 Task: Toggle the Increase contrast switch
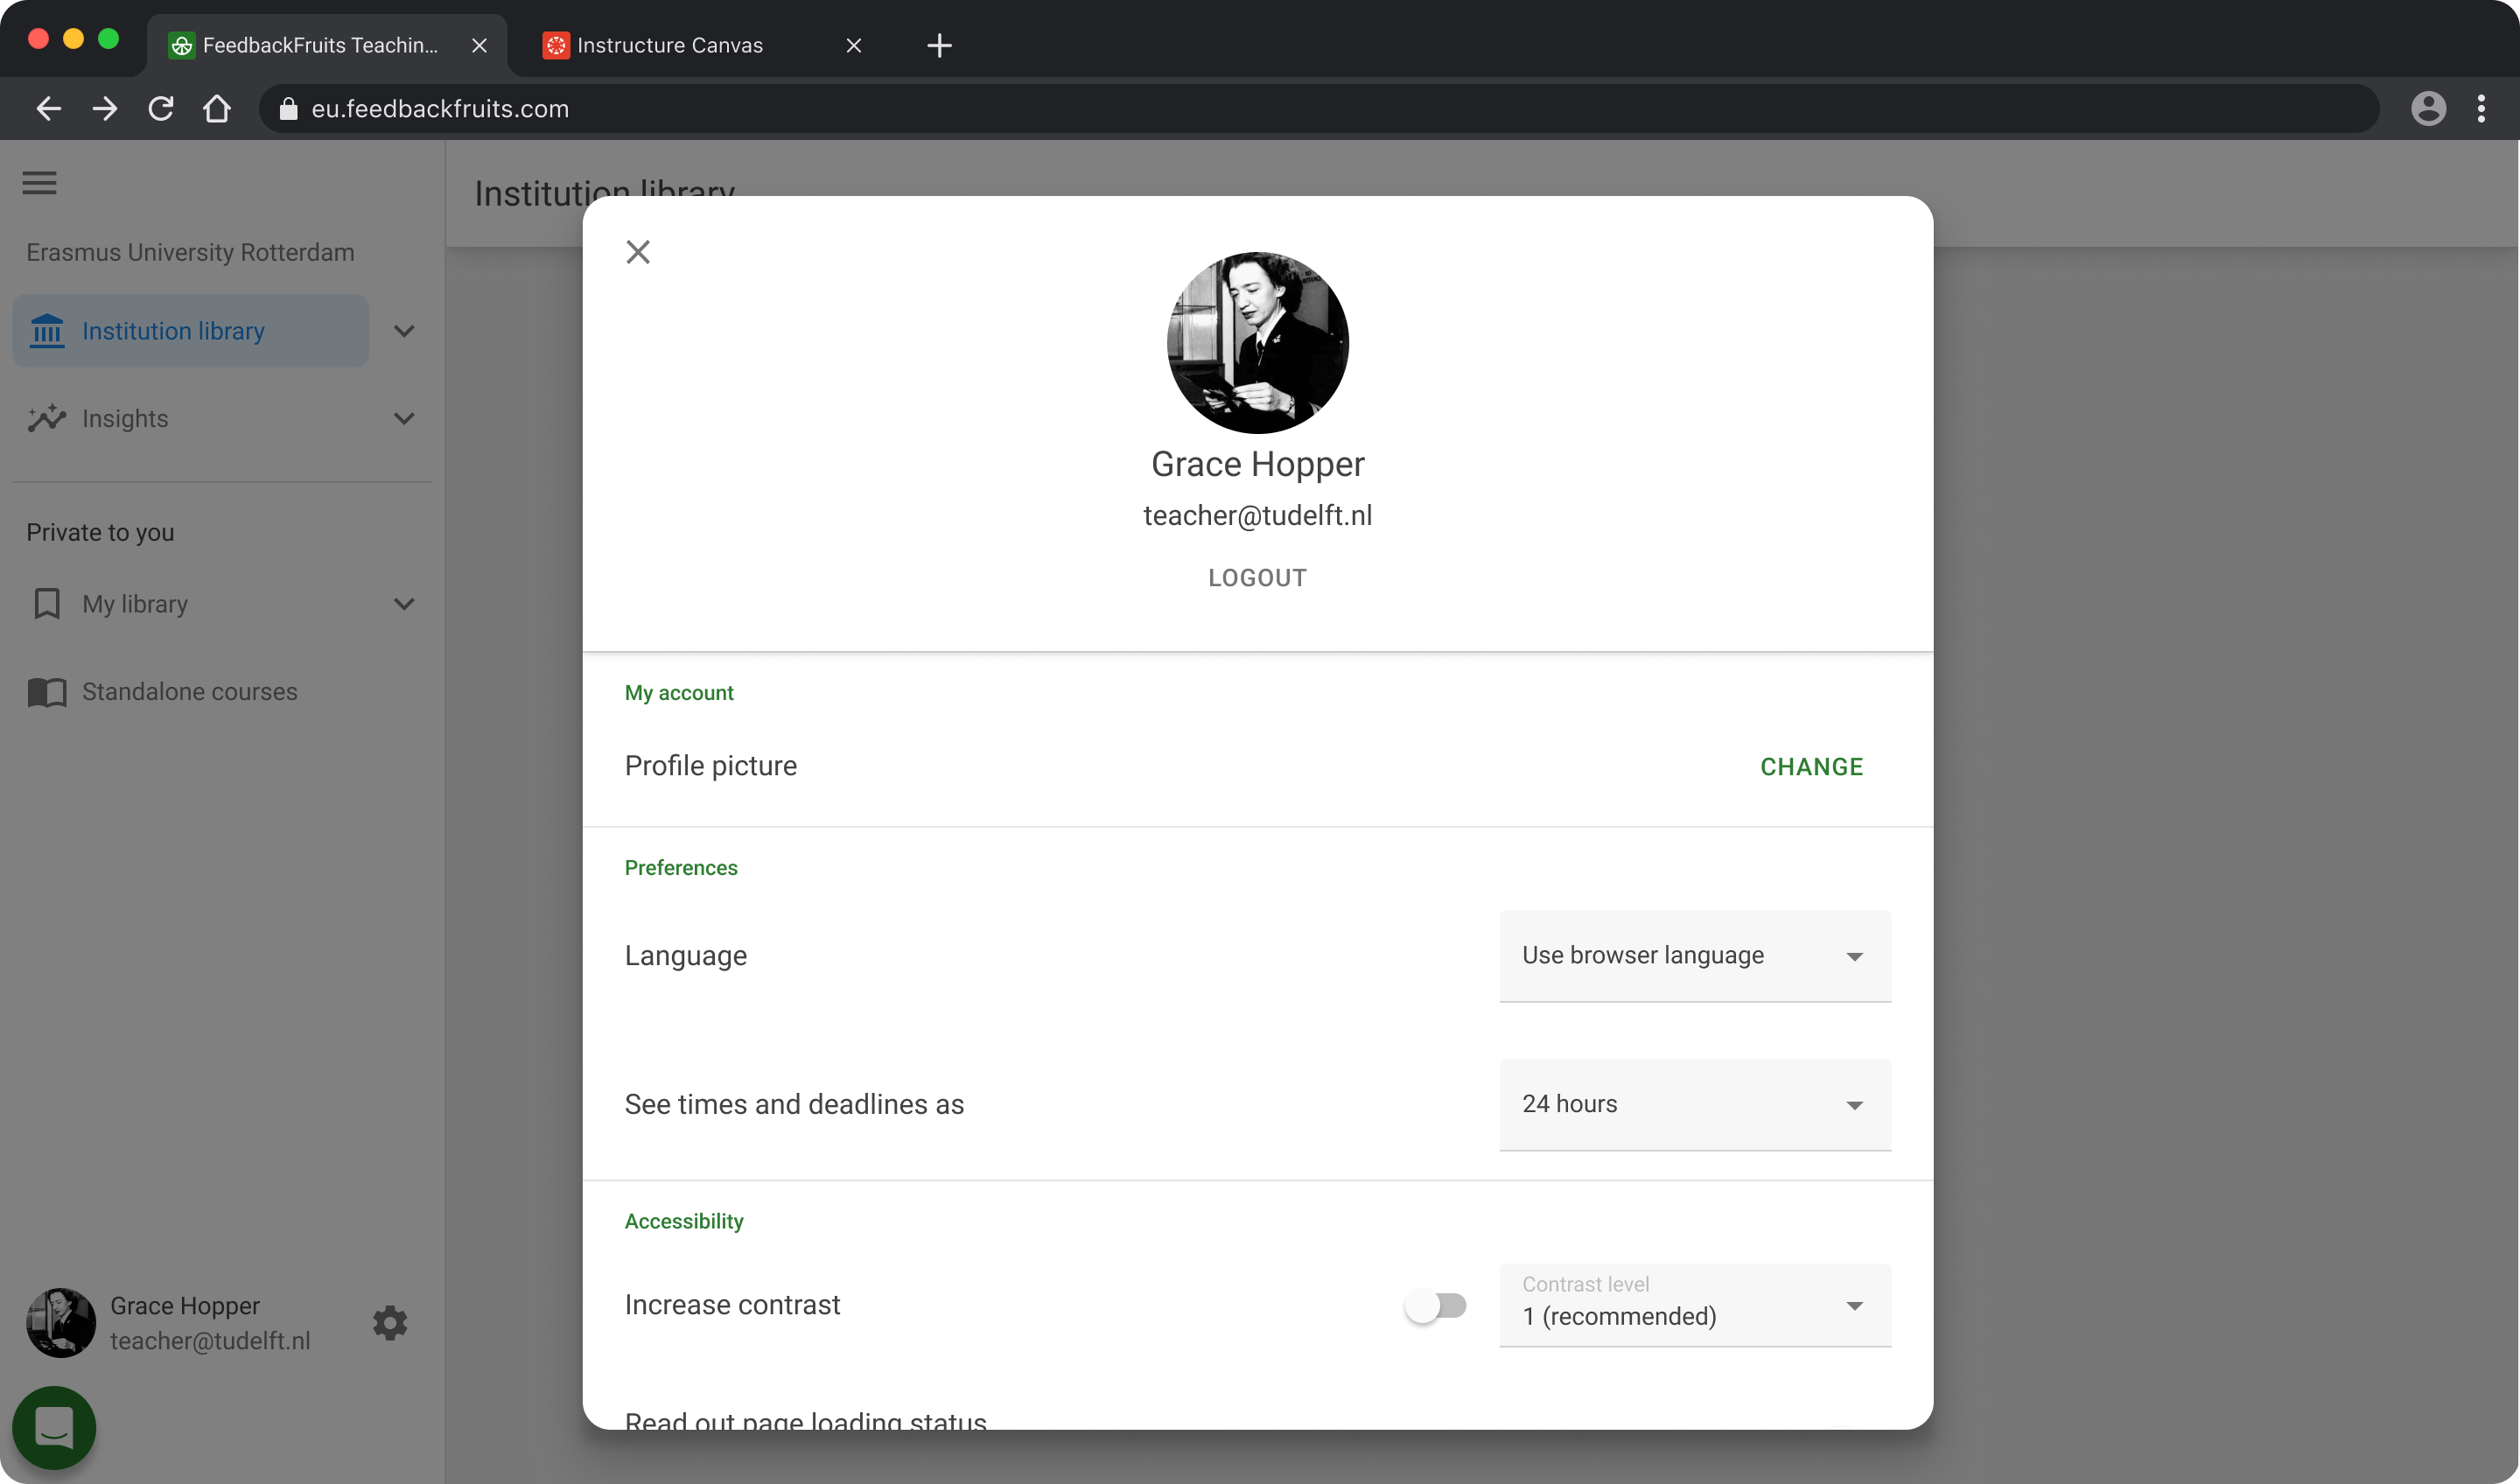[1436, 1305]
